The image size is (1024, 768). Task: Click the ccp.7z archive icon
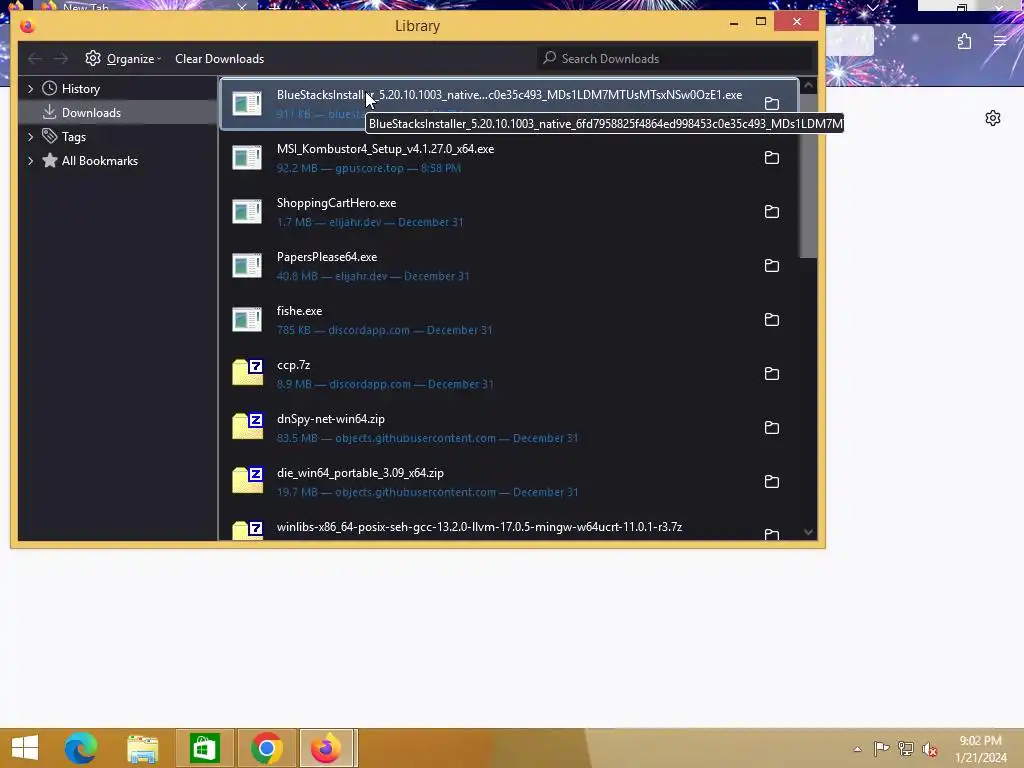247,372
